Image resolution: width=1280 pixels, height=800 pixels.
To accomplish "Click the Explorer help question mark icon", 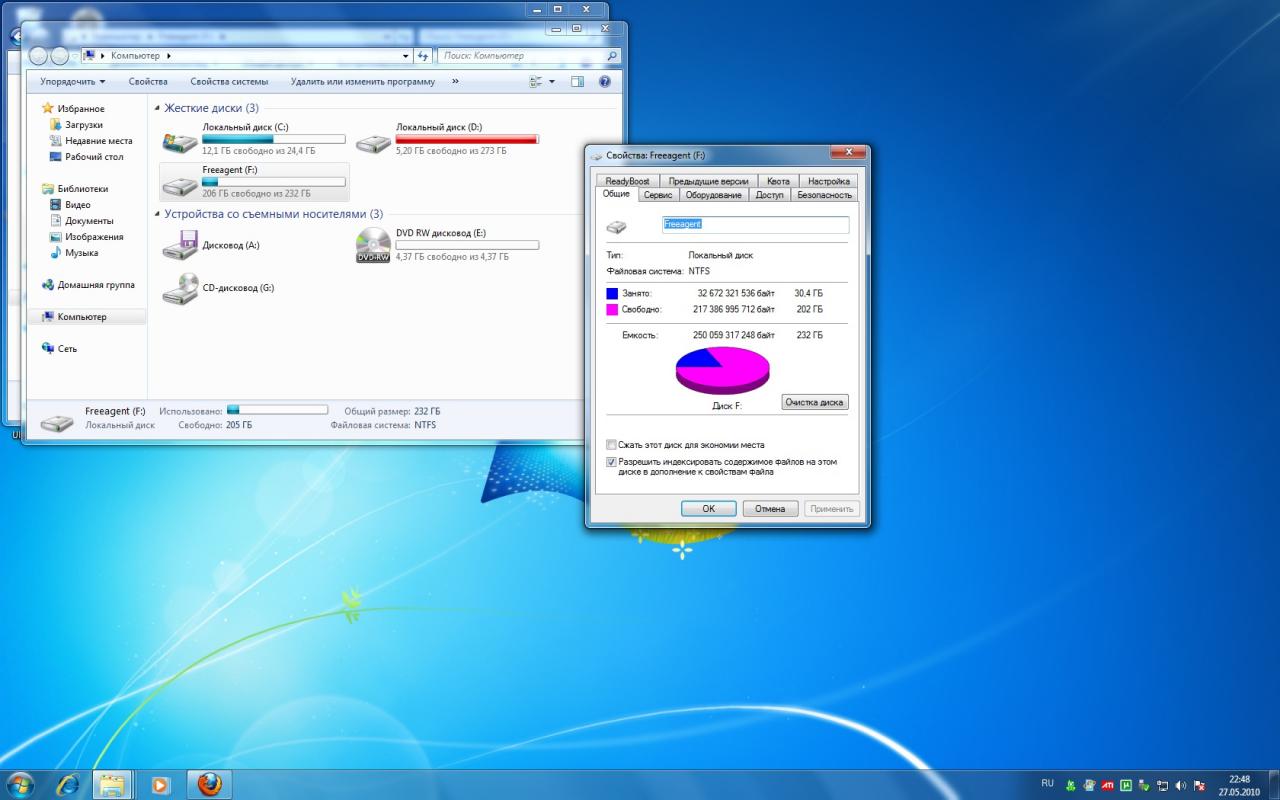I will pyautogui.click(x=604, y=82).
